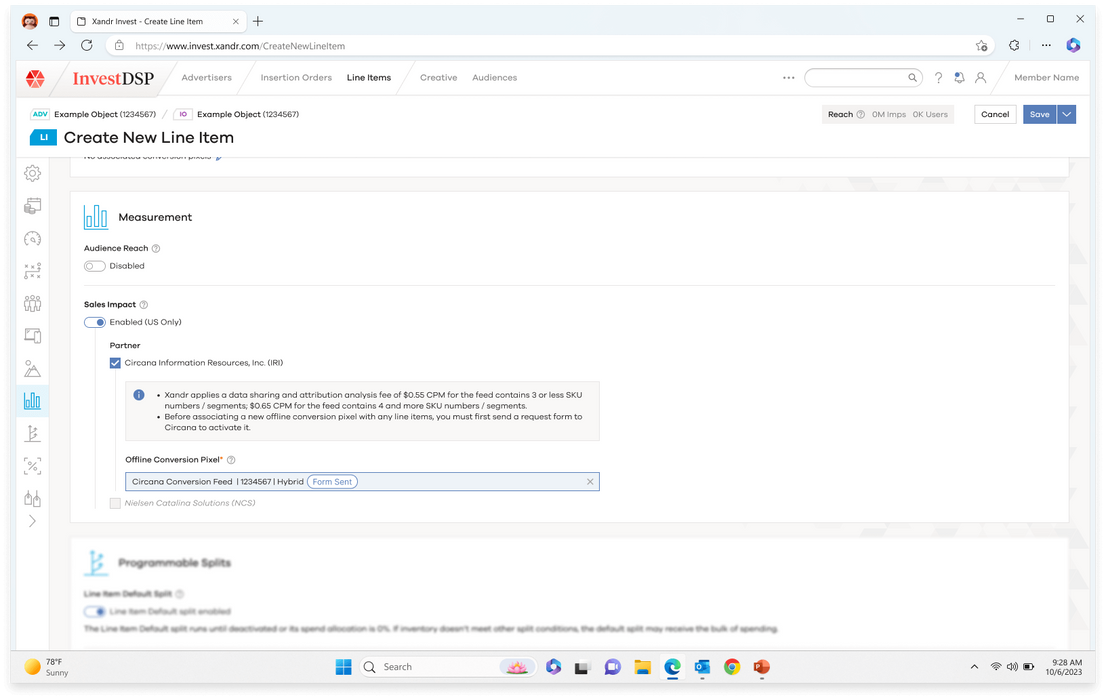
Task: Click the Form Sent tag
Action: (332, 482)
